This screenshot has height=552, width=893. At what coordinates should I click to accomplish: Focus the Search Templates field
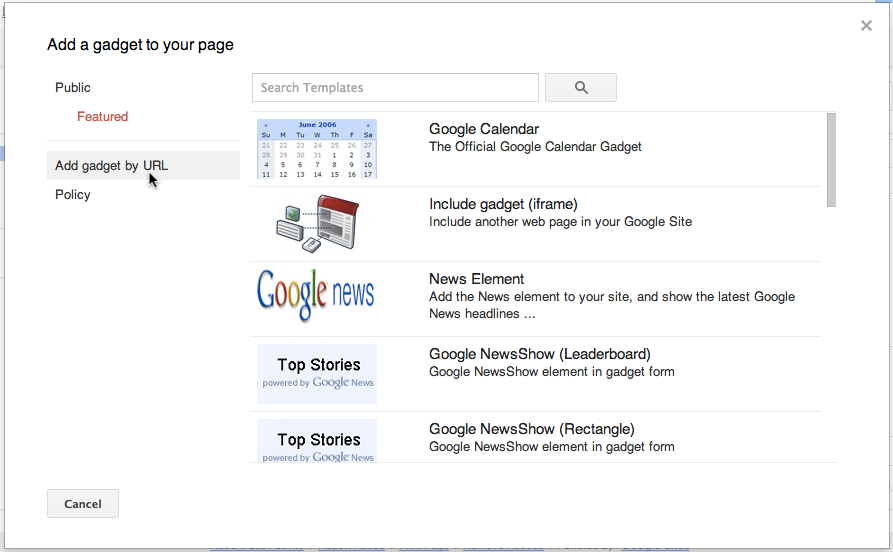click(x=395, y=87)
